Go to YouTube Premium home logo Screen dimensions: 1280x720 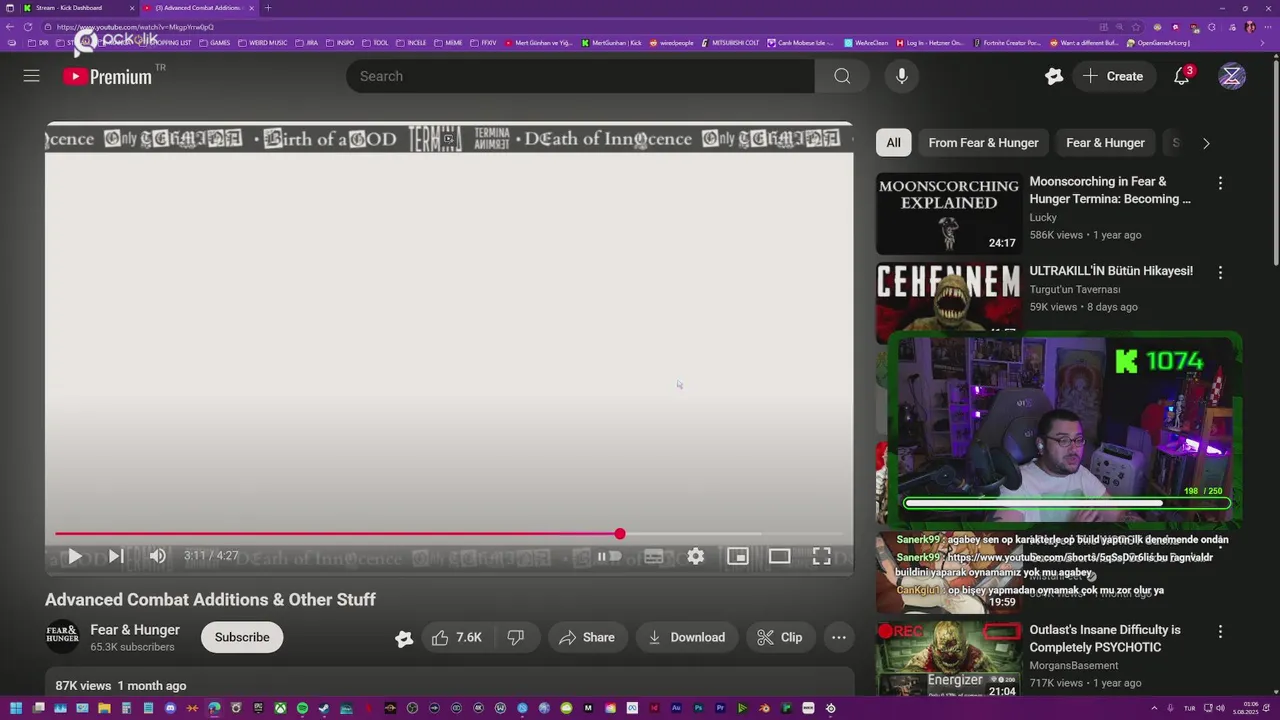coord(107,76)
